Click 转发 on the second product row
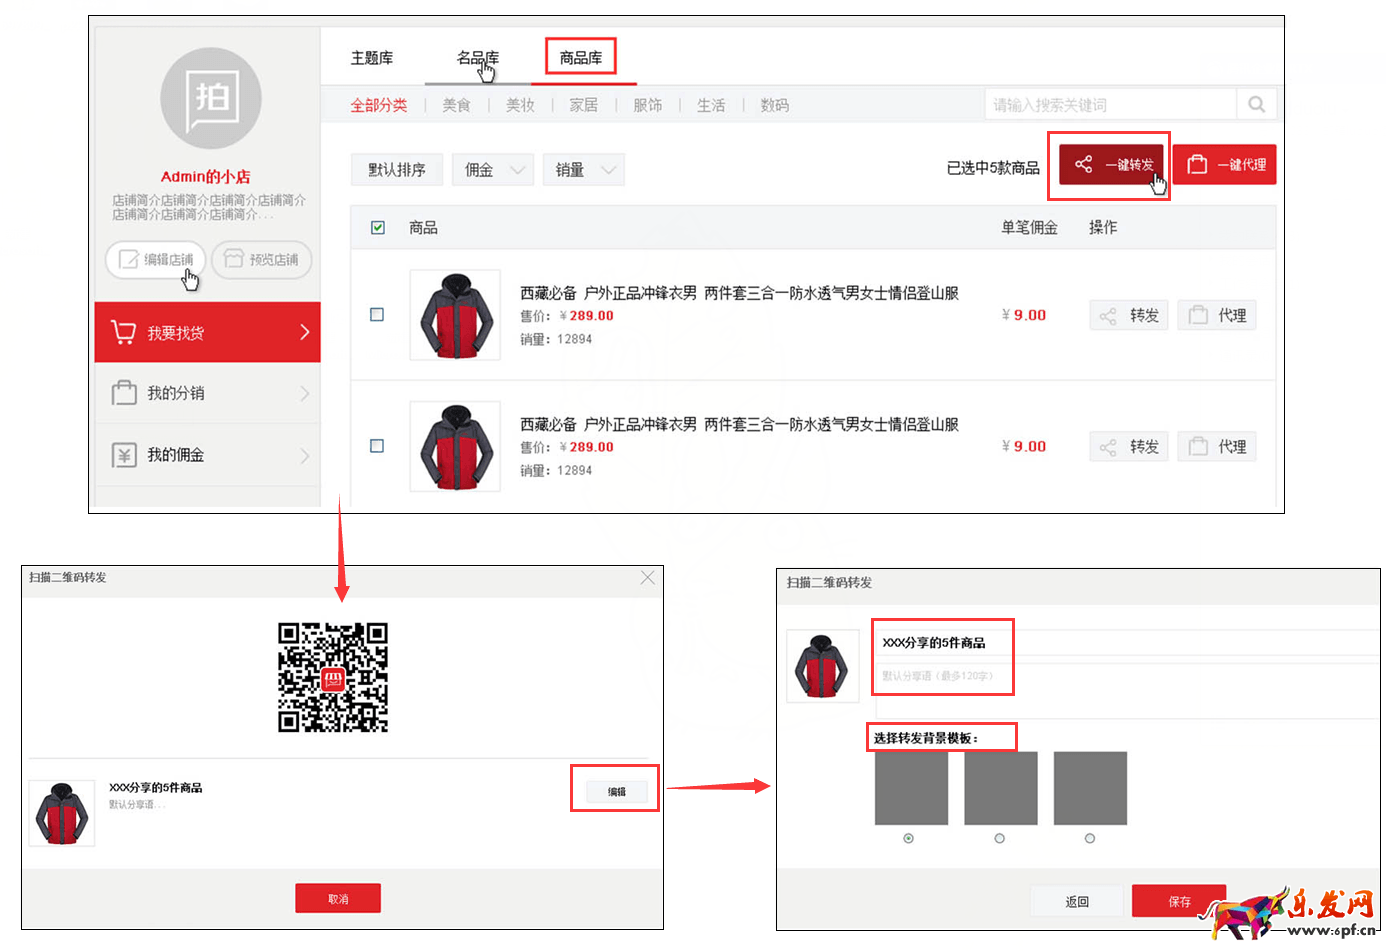This screenshot has height=951, width=1386. pos(1129,446)
